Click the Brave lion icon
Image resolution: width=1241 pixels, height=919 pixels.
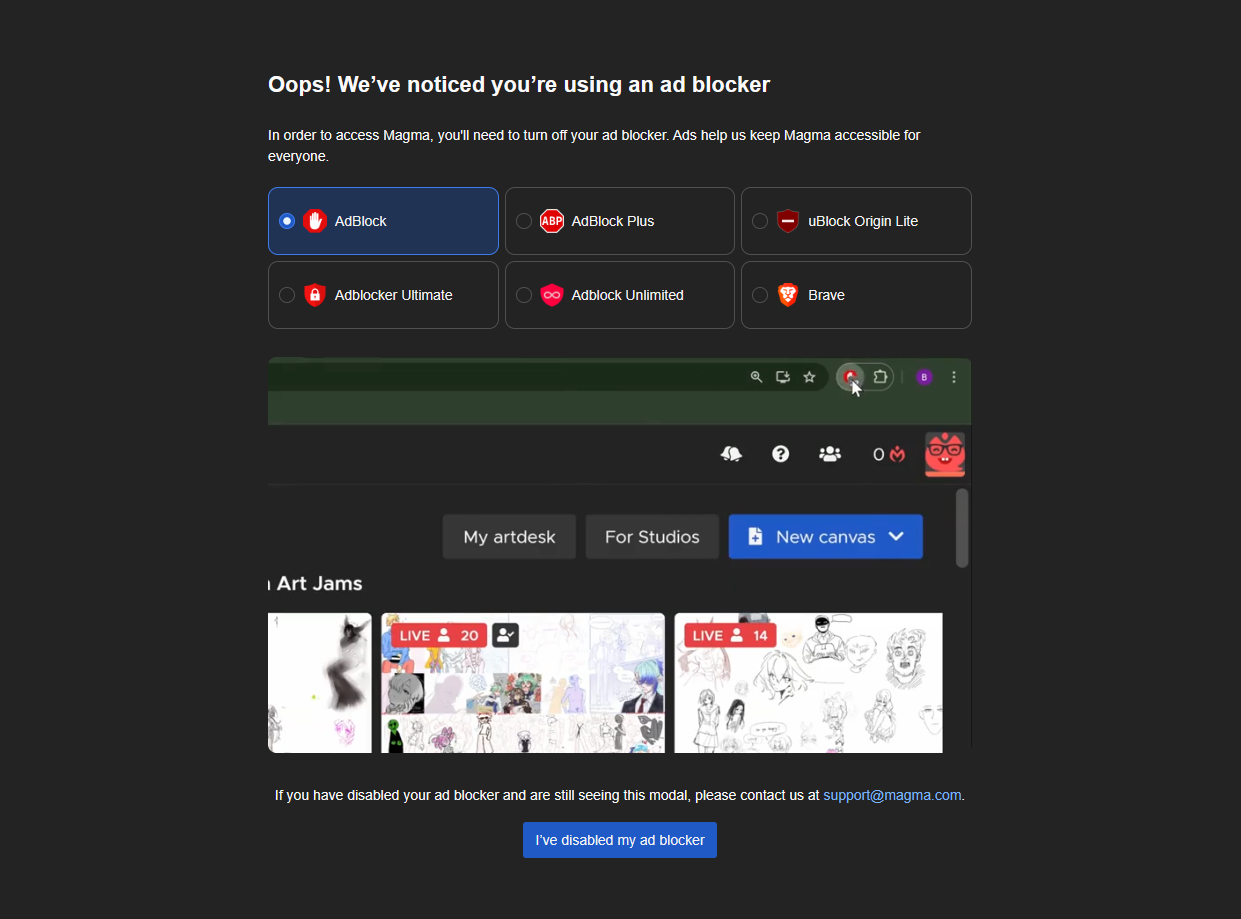click(x=788, y=295)
